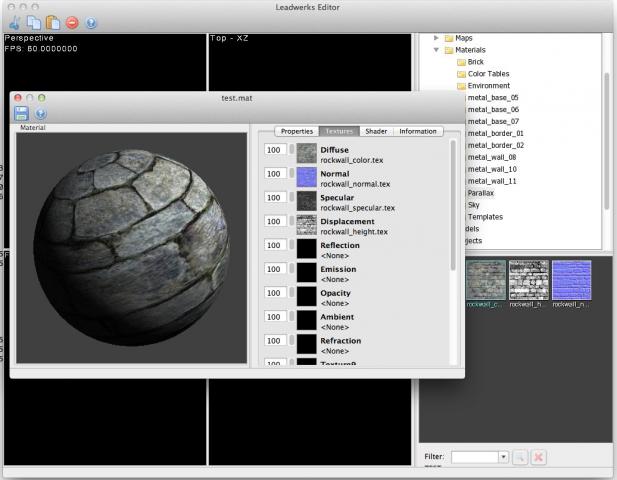Click the Diffuse value field showing 100

coord(273,150)
